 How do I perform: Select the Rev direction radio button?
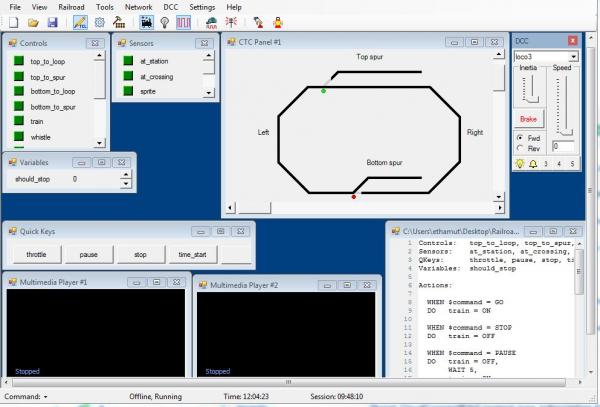521,148
